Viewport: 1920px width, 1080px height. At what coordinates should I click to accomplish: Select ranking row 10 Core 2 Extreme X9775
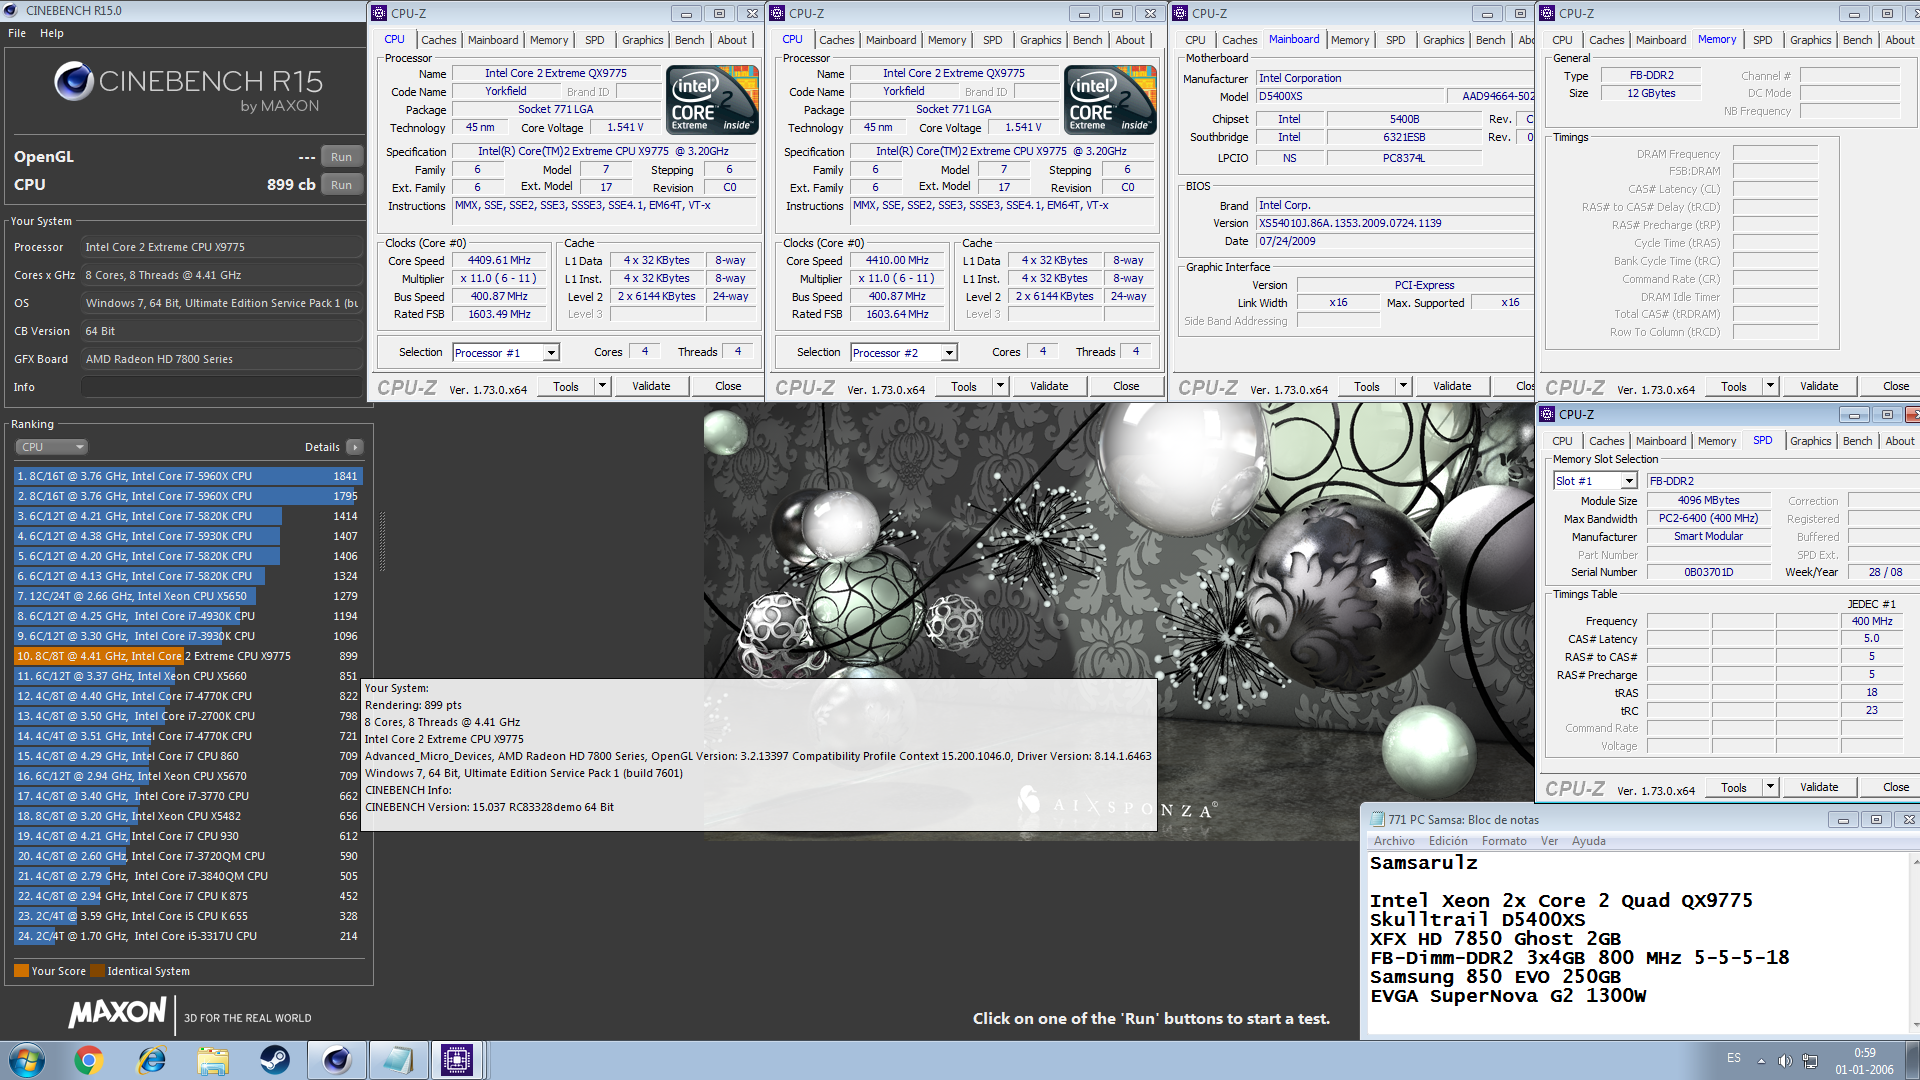pyautogui.click(x=188, y=656)
